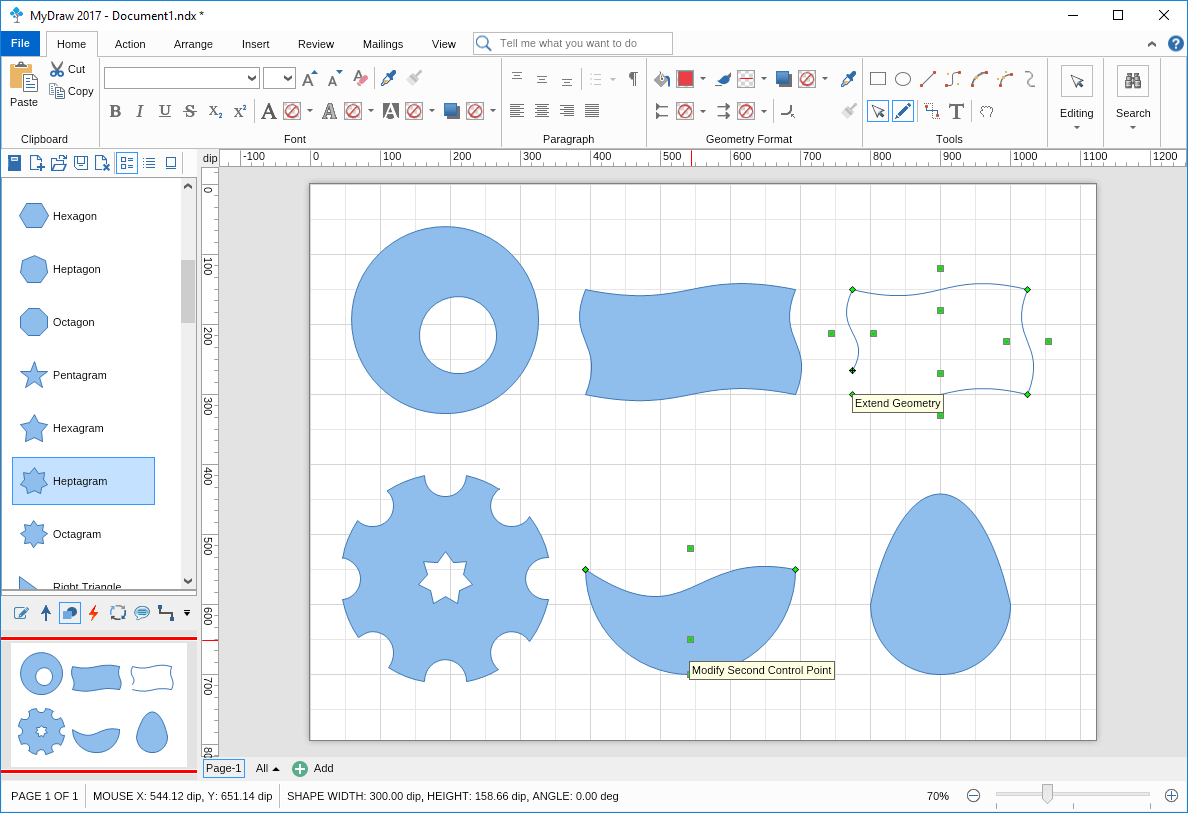Open the File menu
The image size is (1188, 813).
click(x=20, y=43)
